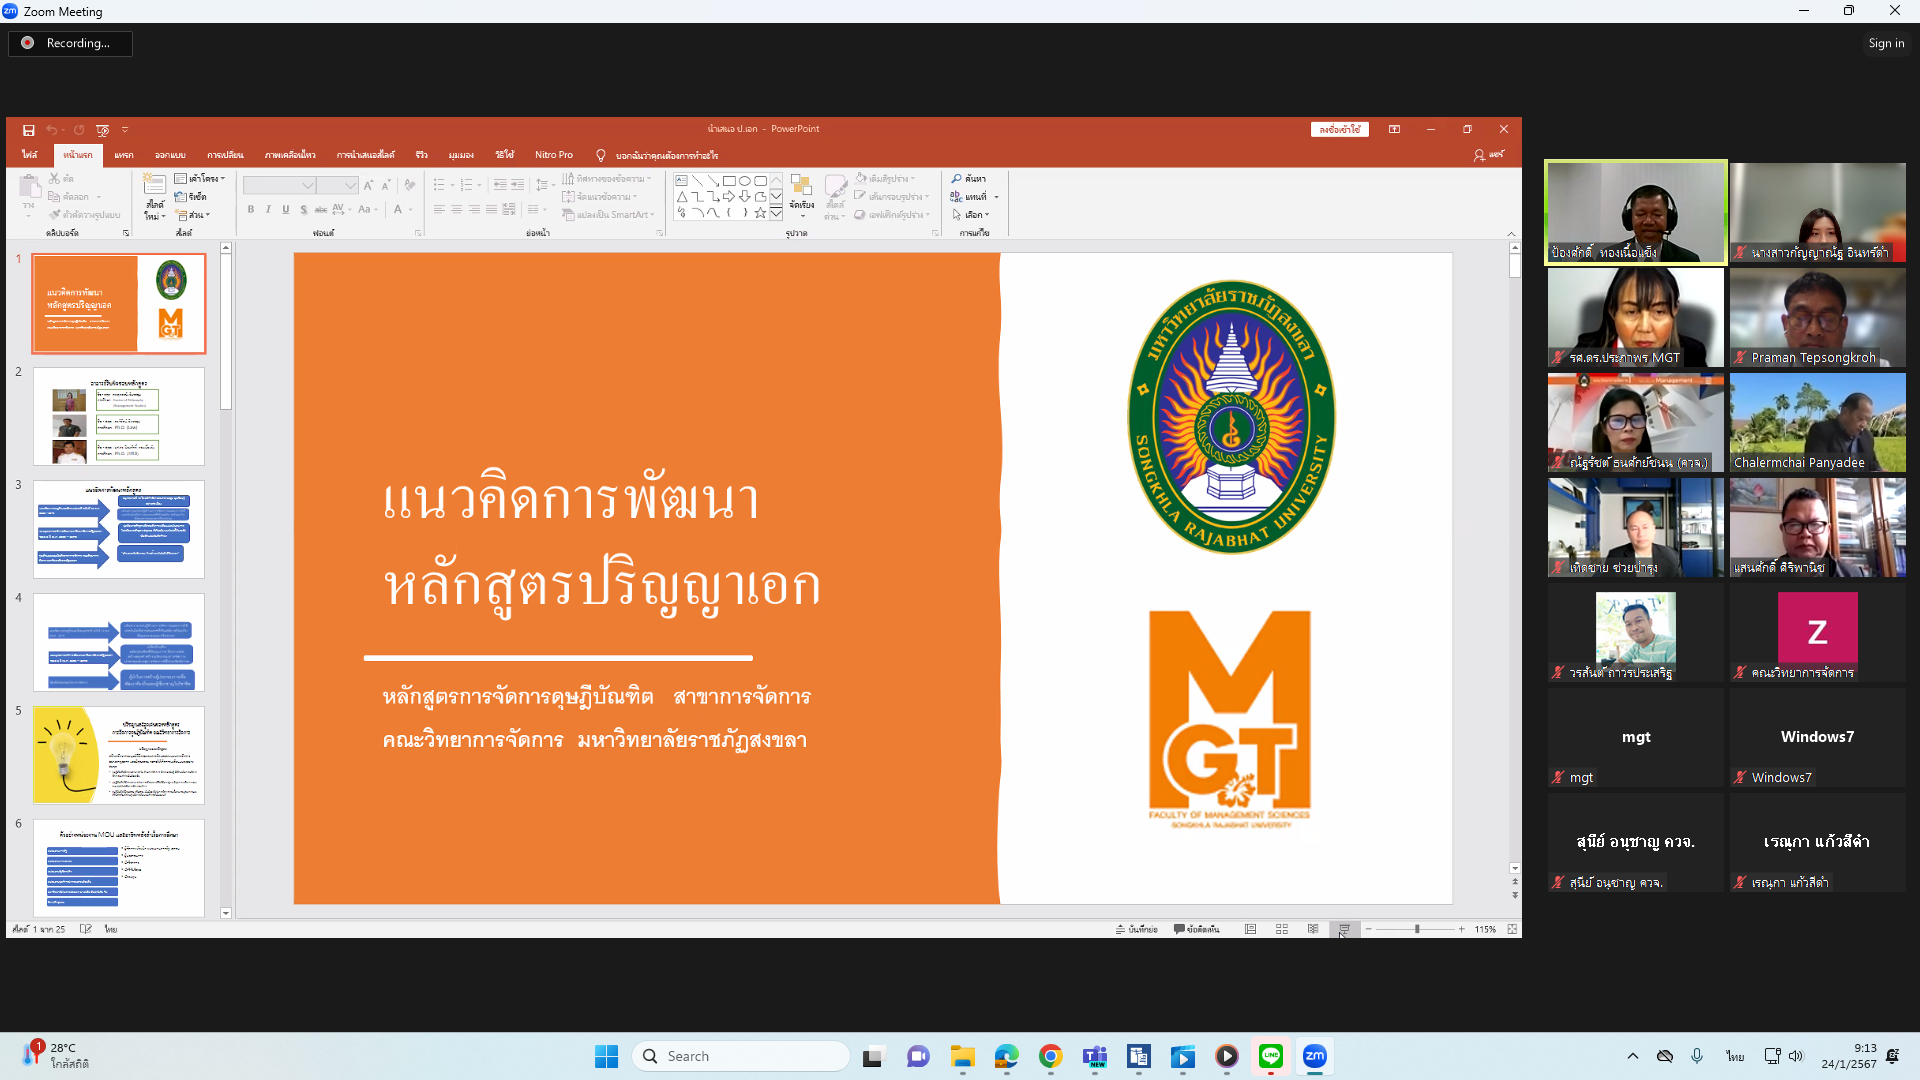Click the Find magnifier icon in ribbon
Image resolution: width=1920 pixels, height=1080 pixels.
(957, 179)
